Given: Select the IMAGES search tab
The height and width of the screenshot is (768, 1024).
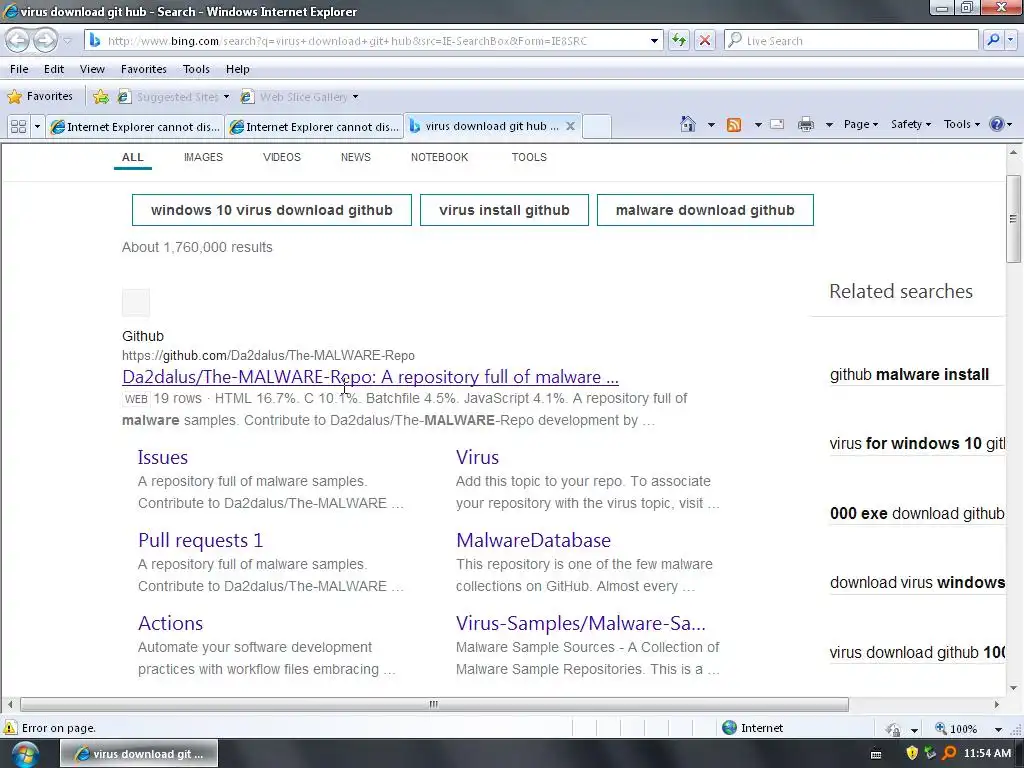Looking at the screenshot, I should [203, 157].
